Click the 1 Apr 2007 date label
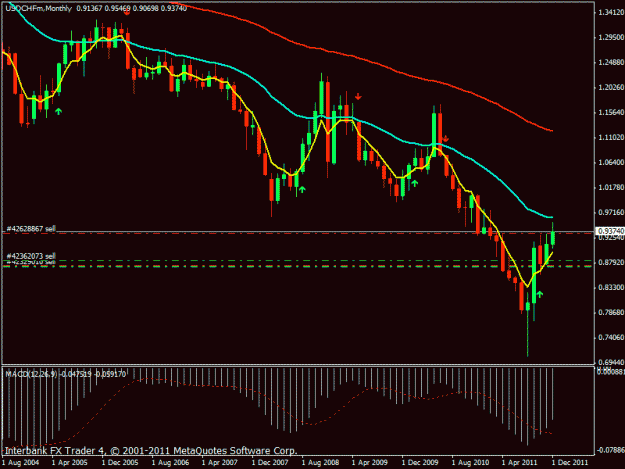Viewport: 625px width, 469px height. click(x=220, y=463)
